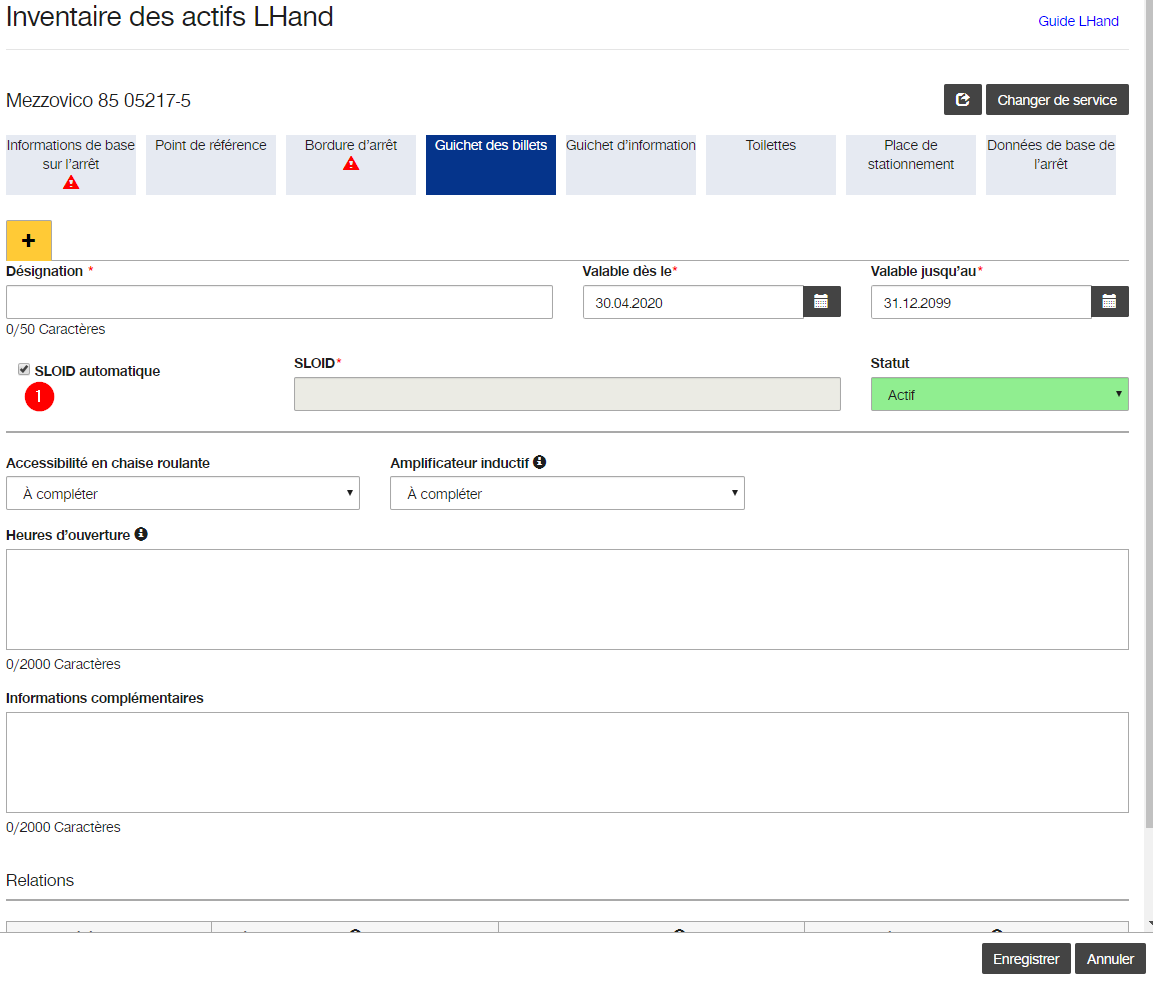Open the Guichet d'information tab
Screen dimensions: 1153x982
(x=631, y=165)
